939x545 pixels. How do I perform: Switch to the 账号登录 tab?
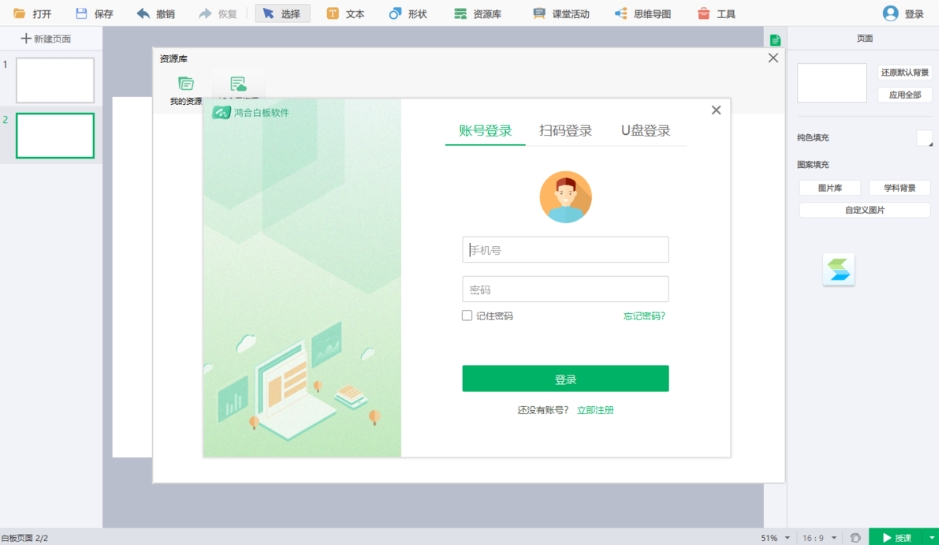[x=485, y=130]
